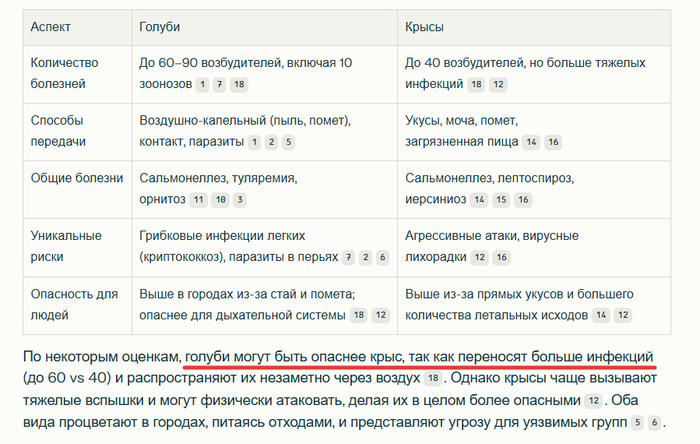Click citation 15 next to 'иерсиниоз'
Viewport: 700px width, 444px height.
[x=500, y=199]
